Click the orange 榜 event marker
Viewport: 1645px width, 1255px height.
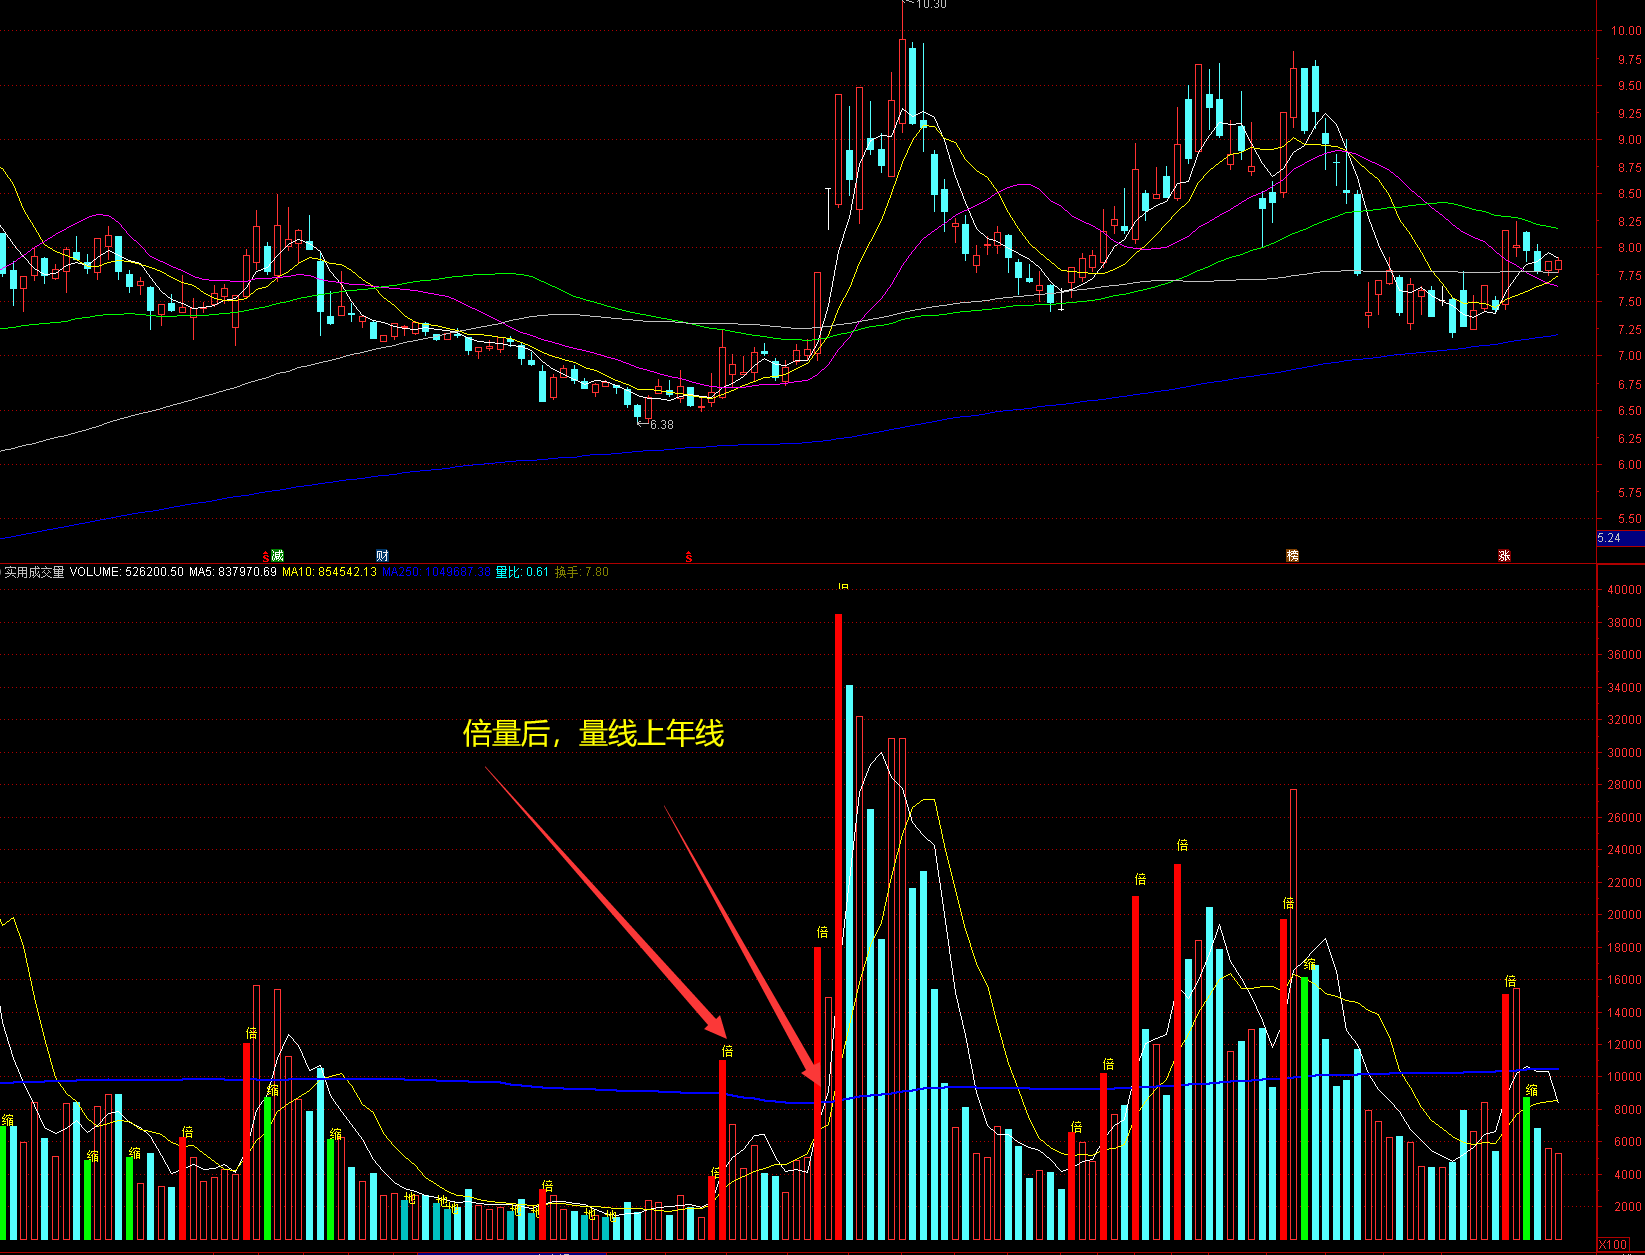1292,556
